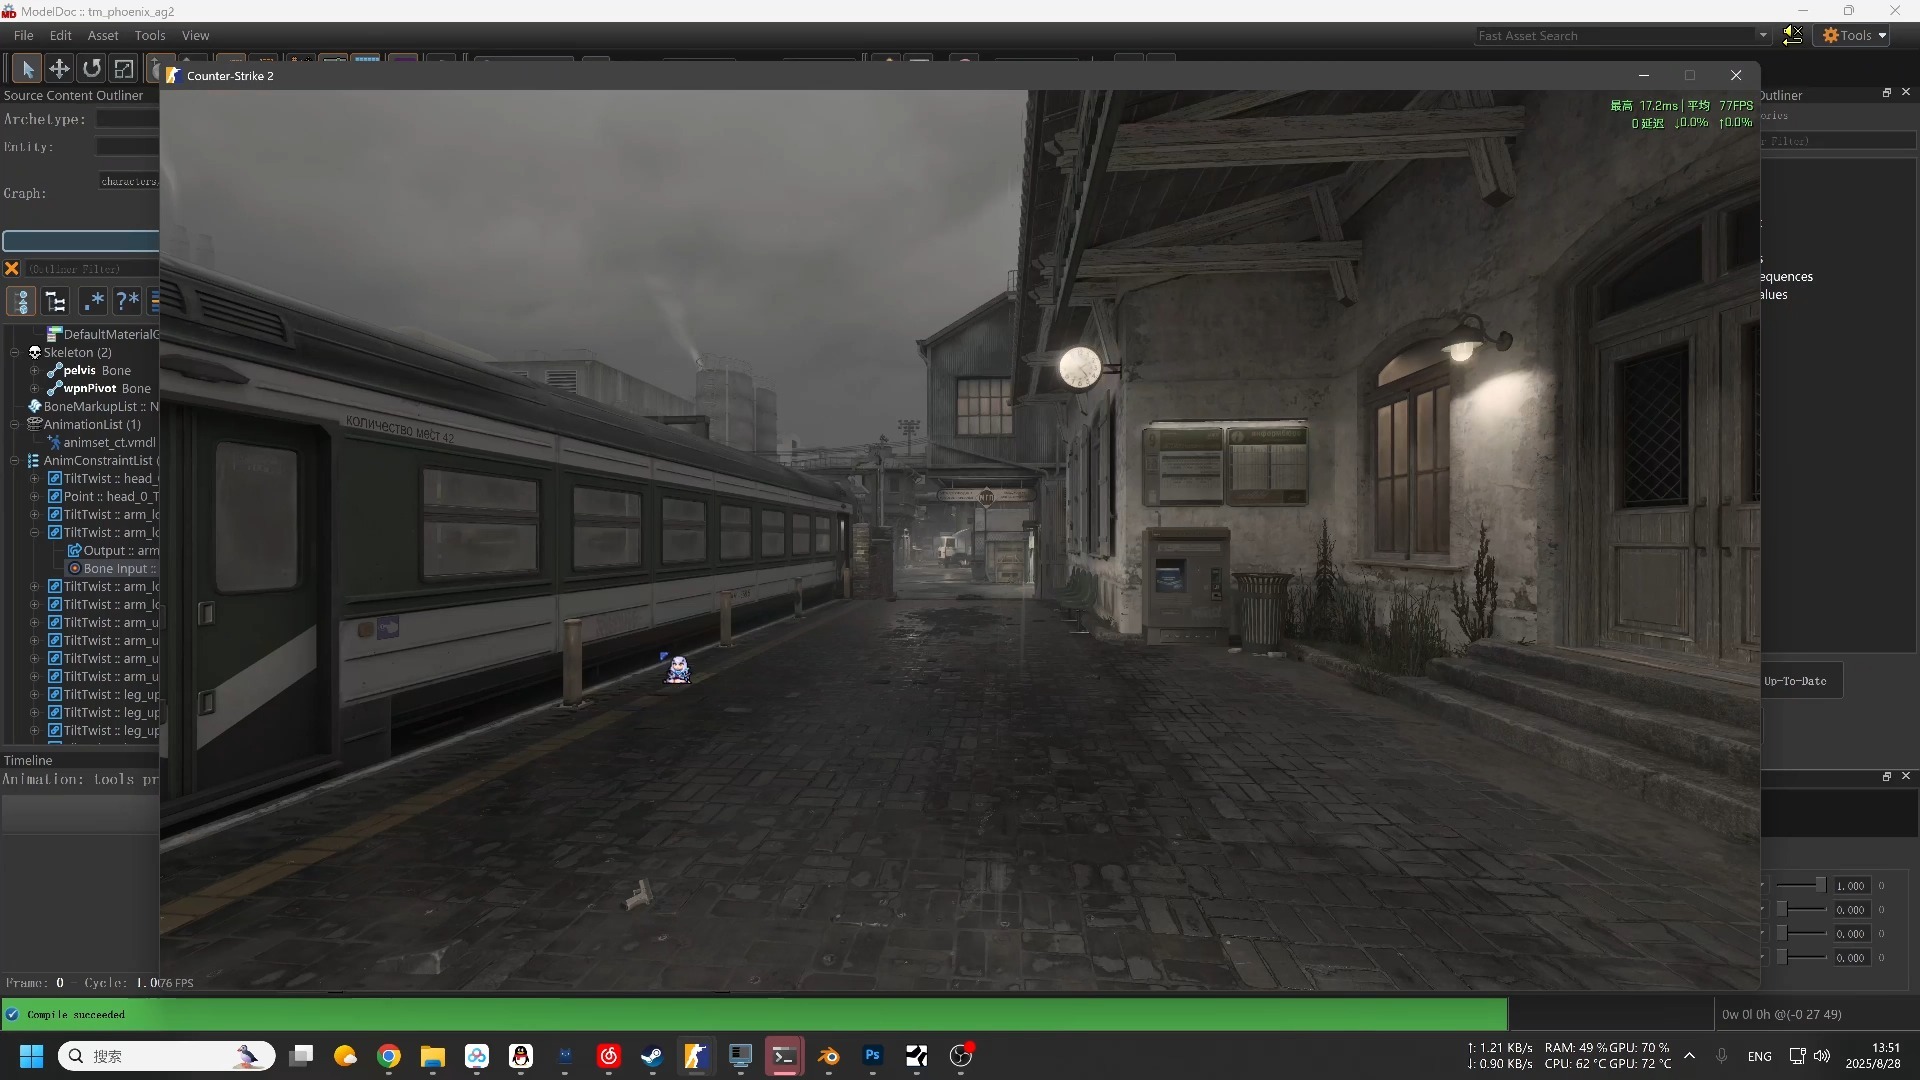The height and width of the screenshot is (1080, 1920).
Task: Close the right Outliner panel
Action: [x=1906, y=92]
